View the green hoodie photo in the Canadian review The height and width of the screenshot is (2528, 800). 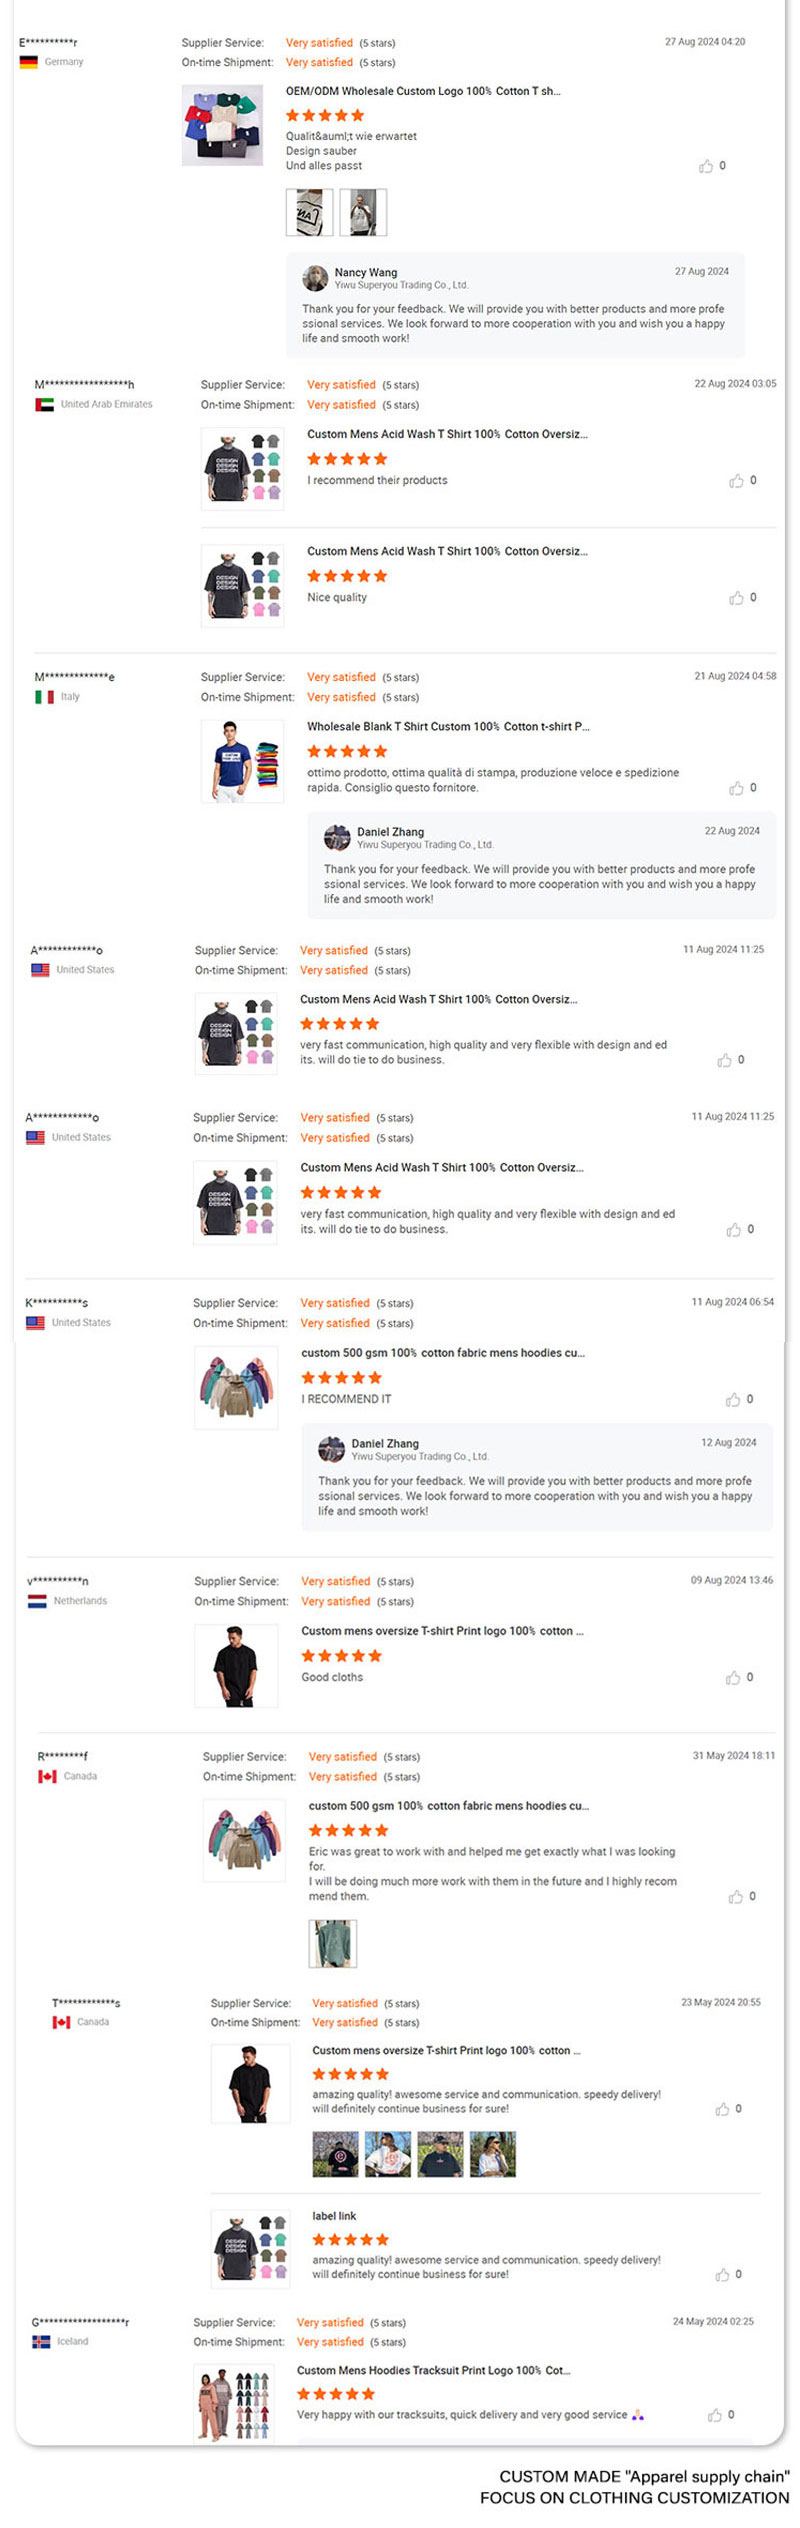click(x=332, y=1943)
